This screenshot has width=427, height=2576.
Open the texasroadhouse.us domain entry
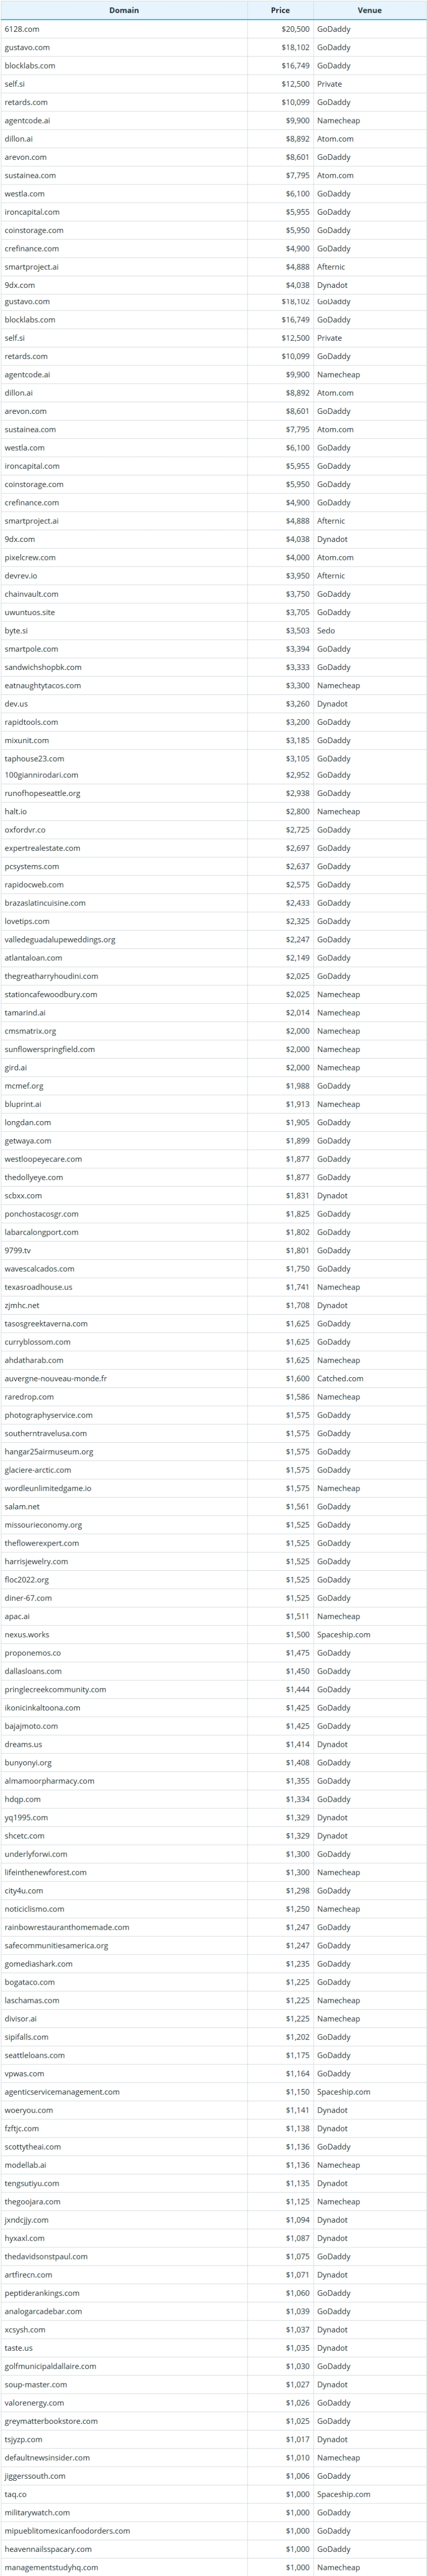[38, 1287]
